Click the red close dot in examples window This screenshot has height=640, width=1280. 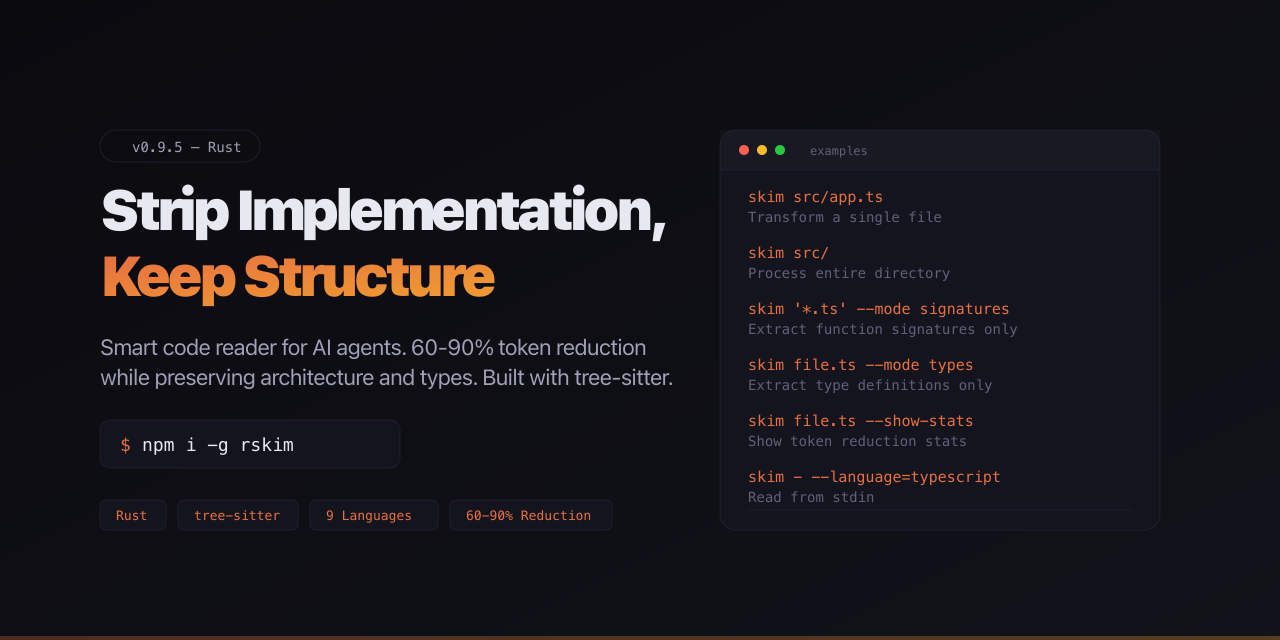point(744,150)
